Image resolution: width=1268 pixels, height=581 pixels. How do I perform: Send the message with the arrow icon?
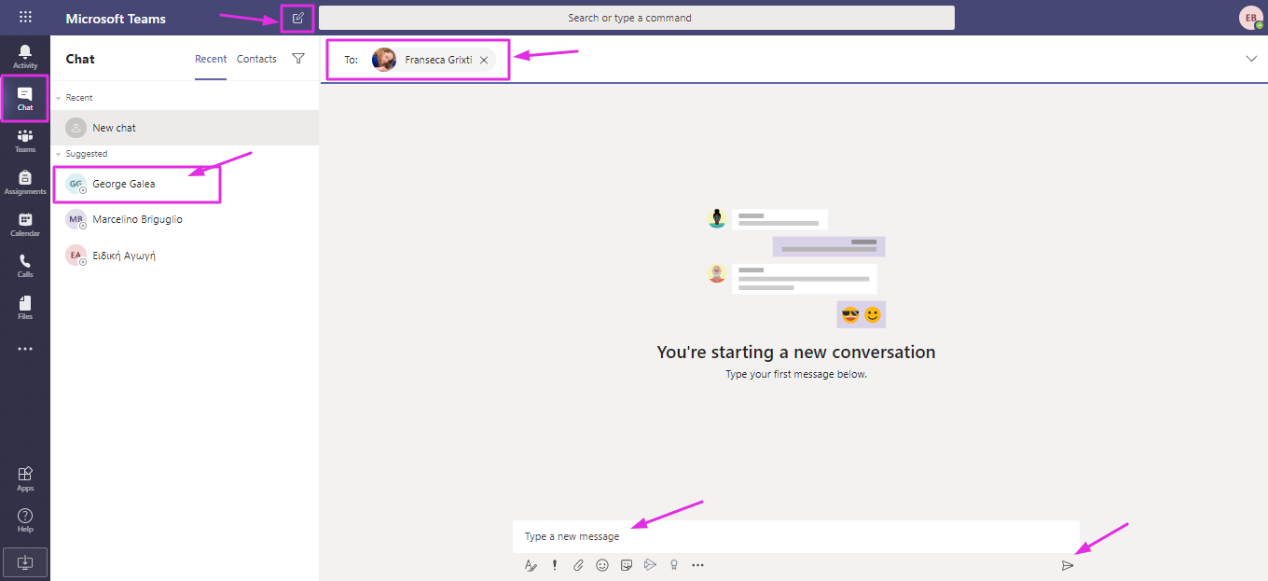click(1067, 565)
